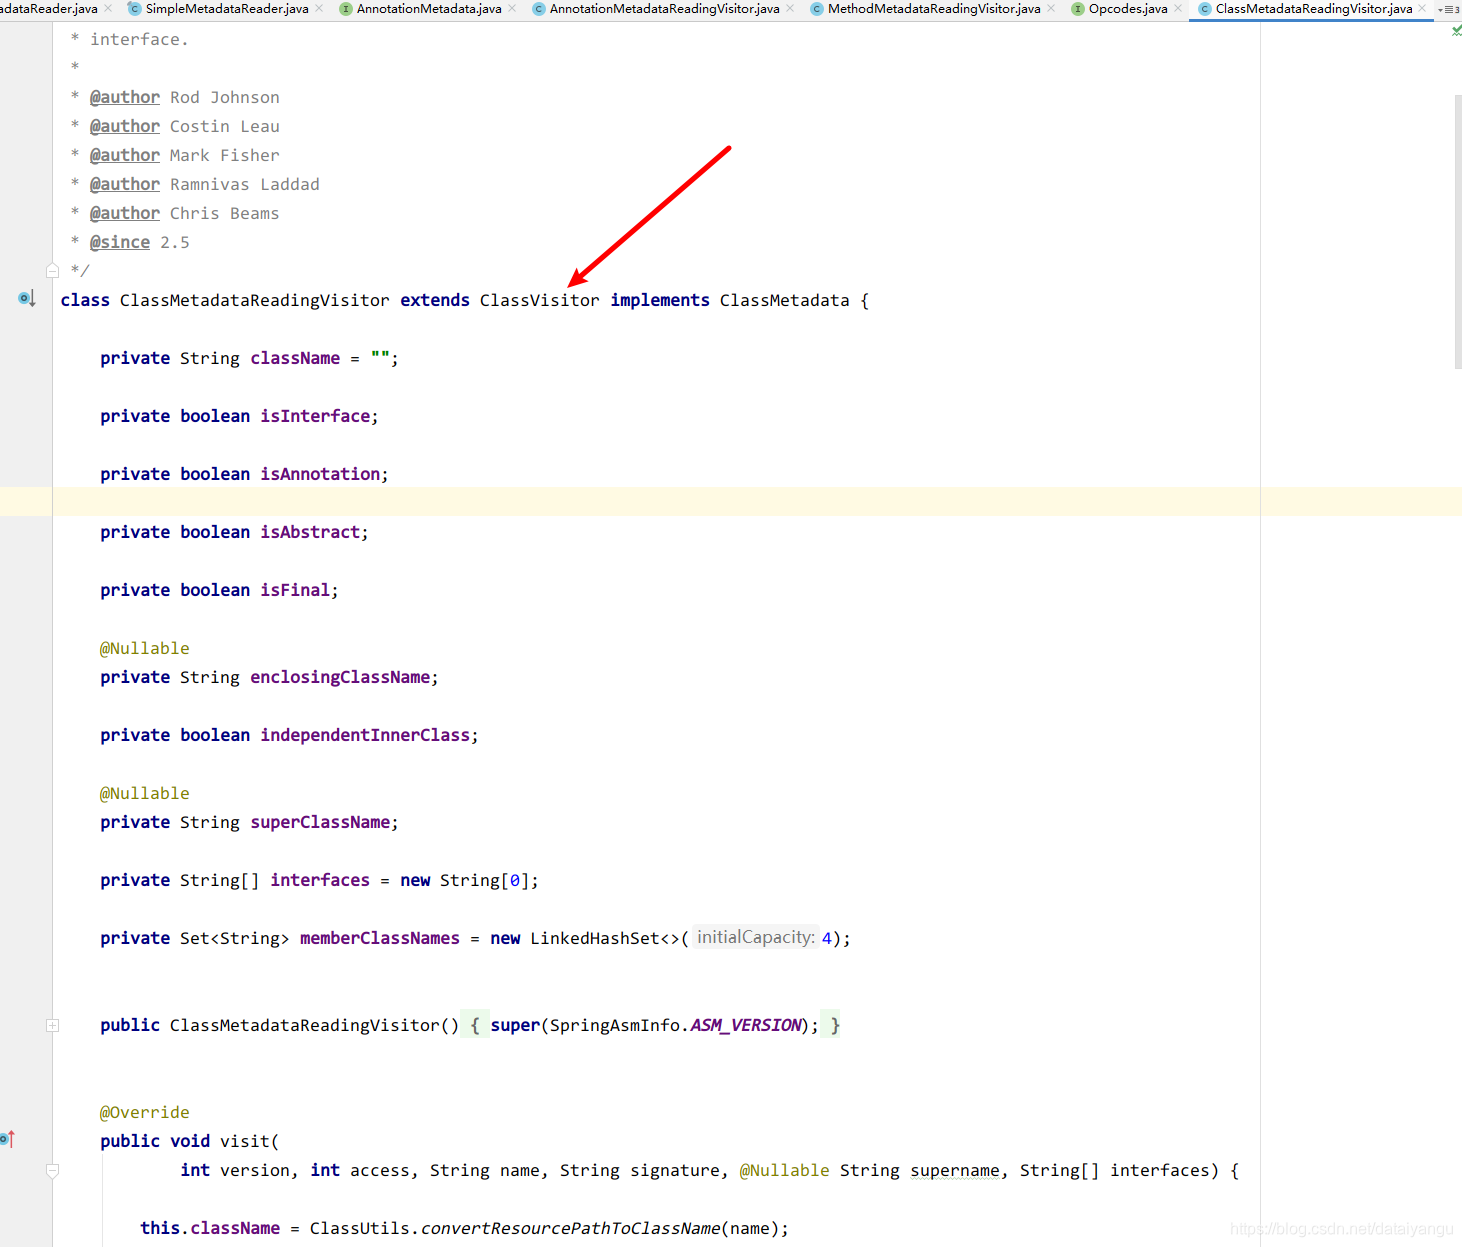Screen dimensions: 1462x1247
Task: Click the @since Javadoc tag
Action: tap(120, 242)
